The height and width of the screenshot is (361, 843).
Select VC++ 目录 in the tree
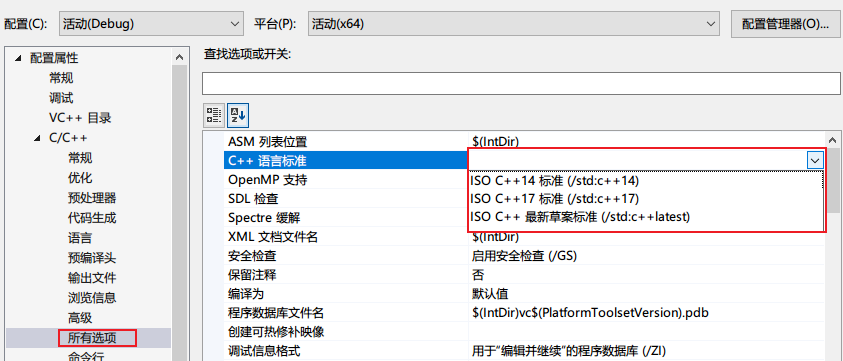(80, 118)
